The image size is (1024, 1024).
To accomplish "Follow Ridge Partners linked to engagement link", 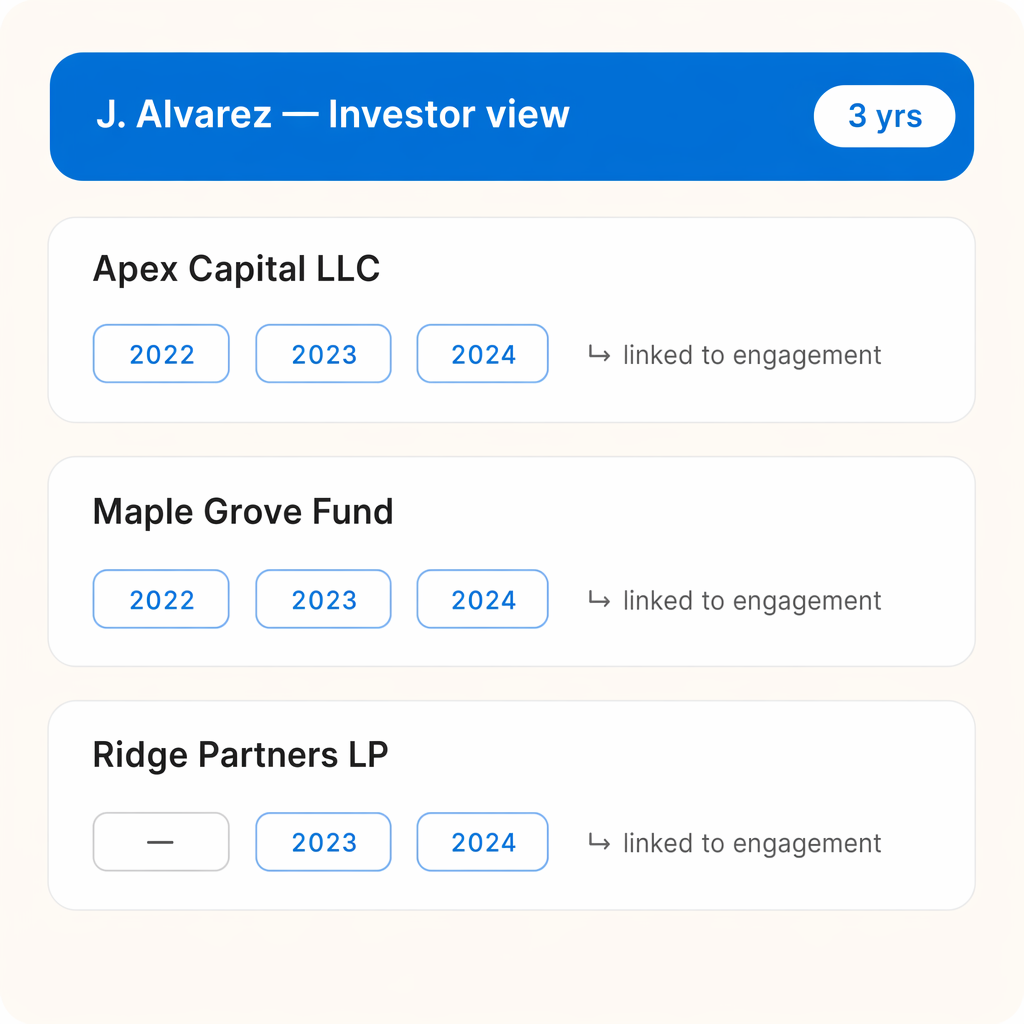I will [x=752, y=843].
